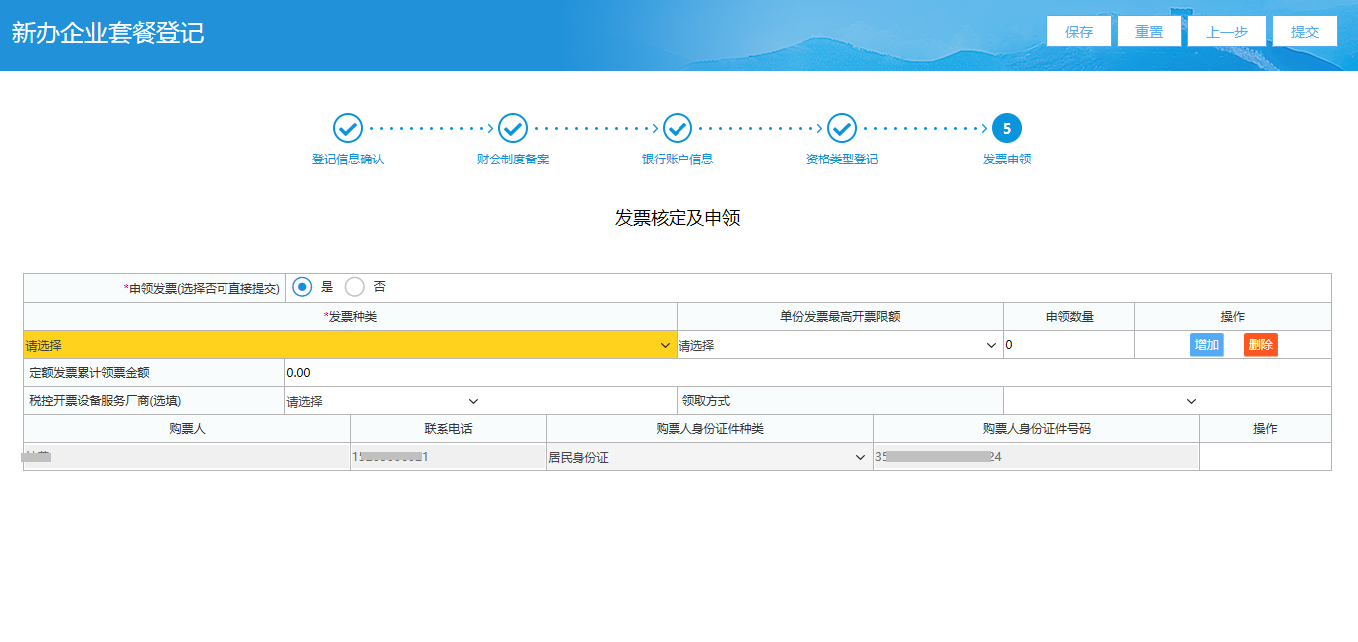Viewport: 1358px width, 642px height.
Task: Select 否 radio button for 申领发票
Action: tap(355, 287)
